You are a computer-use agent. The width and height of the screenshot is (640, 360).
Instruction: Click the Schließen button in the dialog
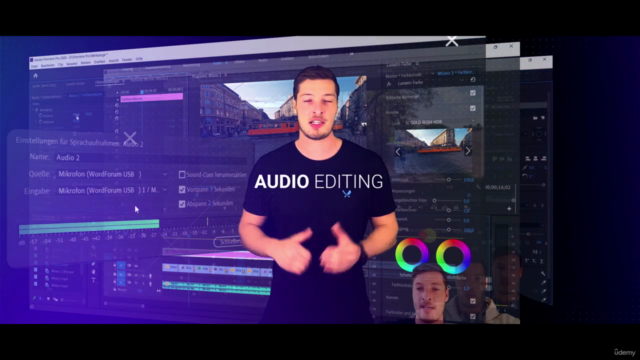(229, 242)
